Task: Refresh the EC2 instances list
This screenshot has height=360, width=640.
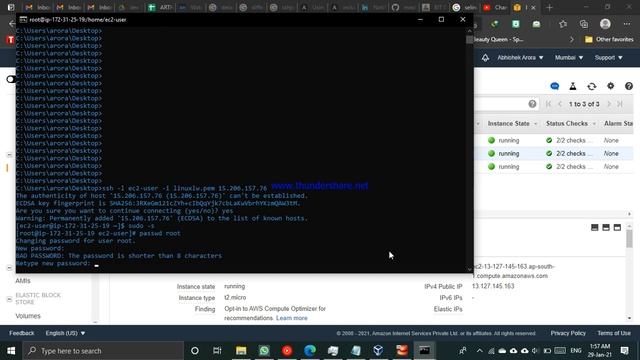Action: point(591,86)
